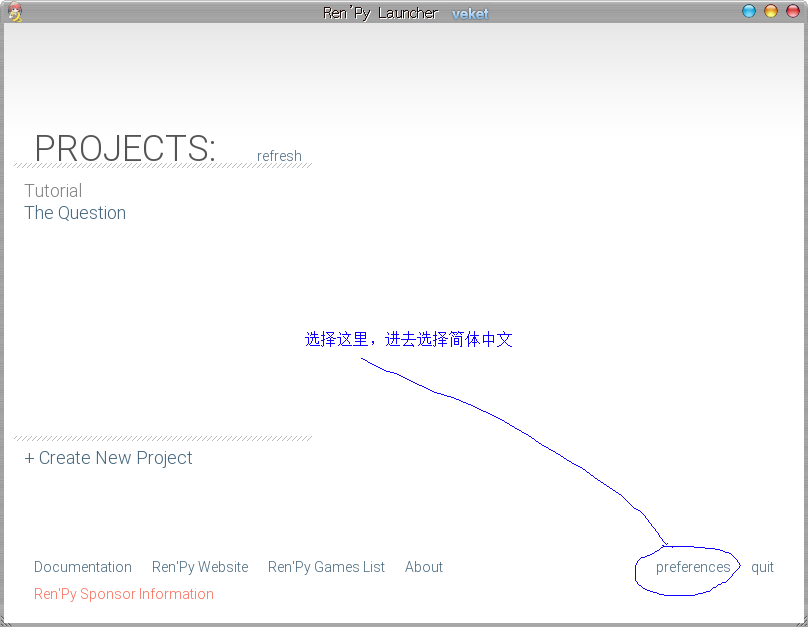Click the veket label in title bar
Viewport: 808px width, 627px height.
coord(470,14)
